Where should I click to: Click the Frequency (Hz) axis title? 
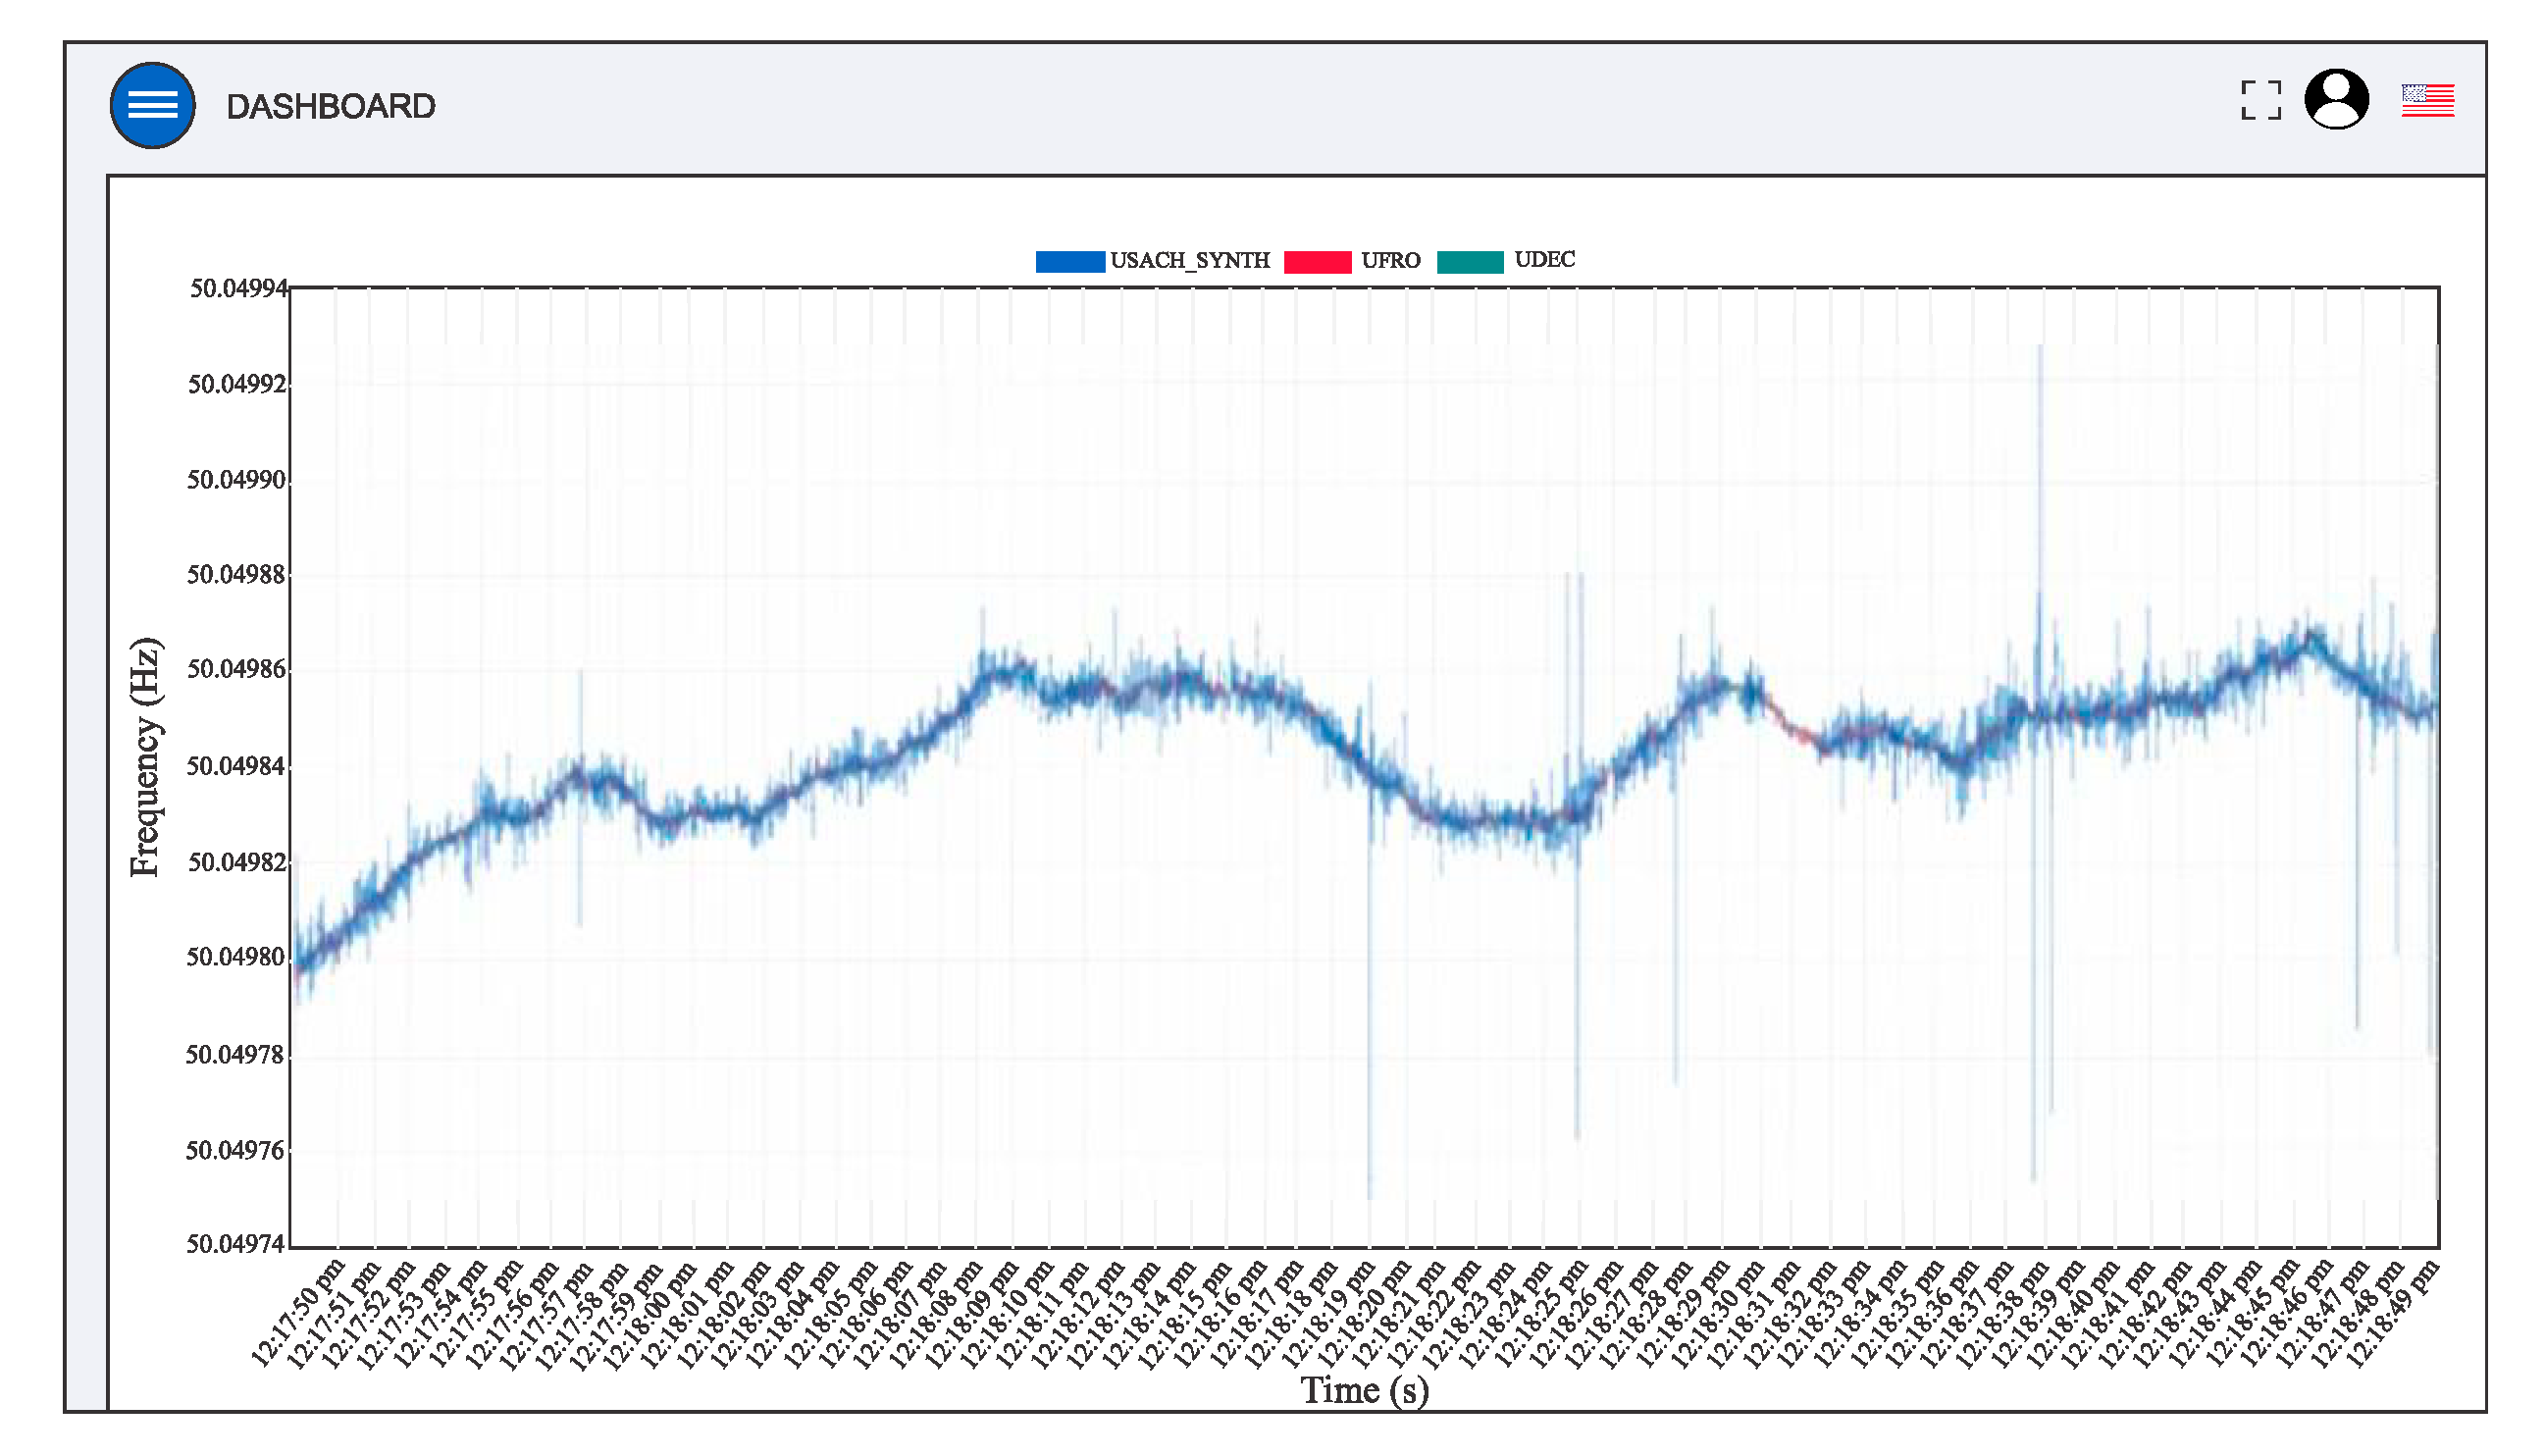145,757
